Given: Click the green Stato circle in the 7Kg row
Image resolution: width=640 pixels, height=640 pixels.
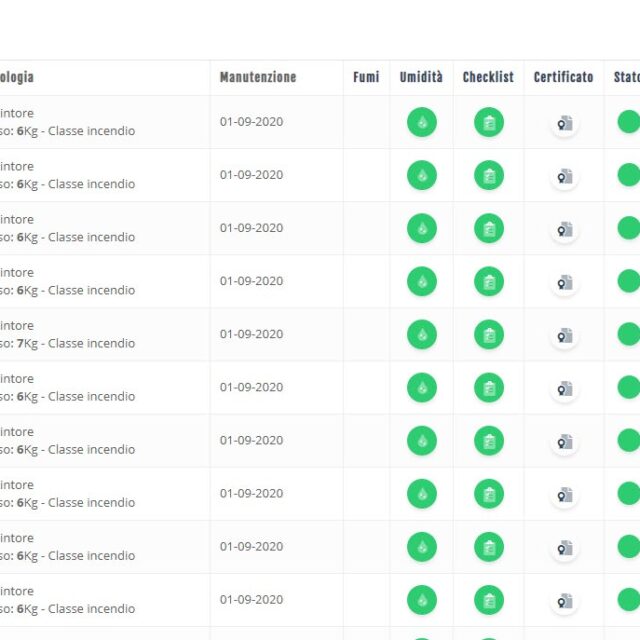Looking at the screenshot, I should (628, 335).
